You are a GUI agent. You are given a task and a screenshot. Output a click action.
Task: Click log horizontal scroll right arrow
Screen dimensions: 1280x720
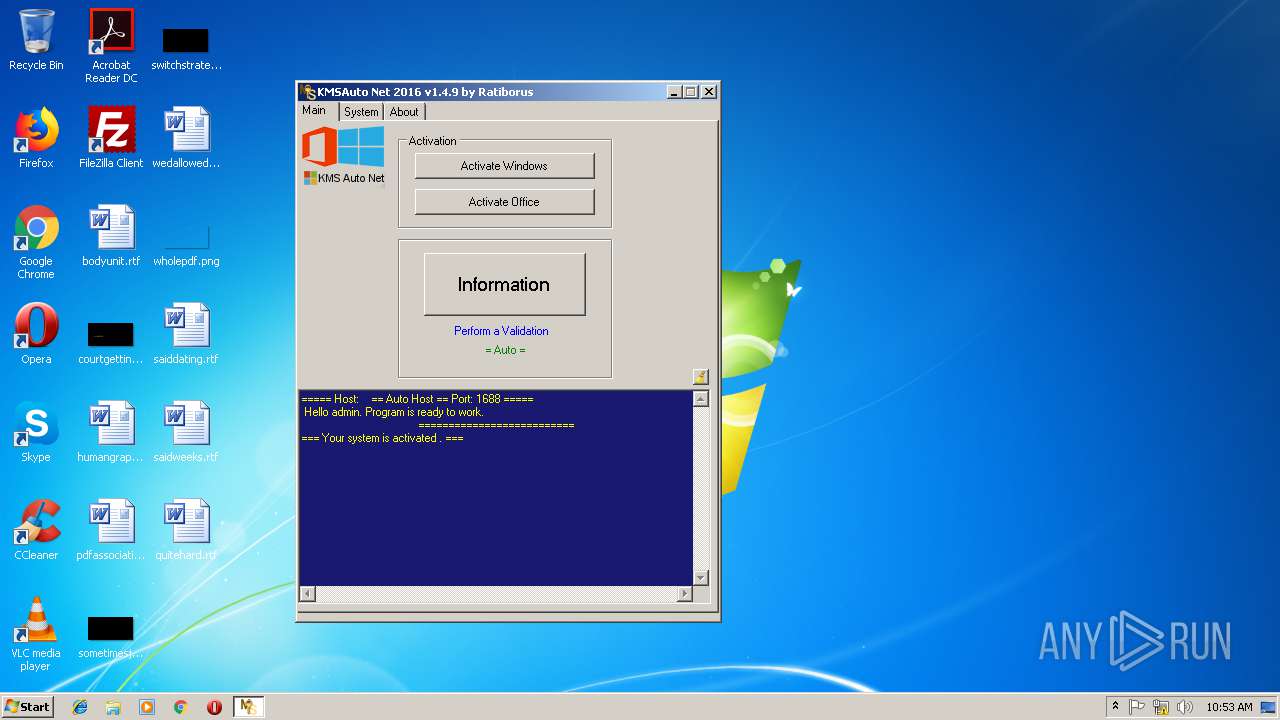[685, 594]
